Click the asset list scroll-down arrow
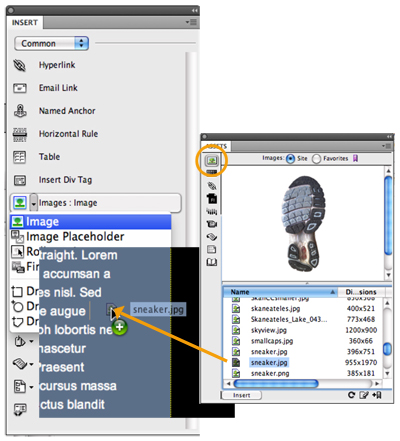Image resolution: width=400 pixels, height=441 pixels. click(387, 374)
